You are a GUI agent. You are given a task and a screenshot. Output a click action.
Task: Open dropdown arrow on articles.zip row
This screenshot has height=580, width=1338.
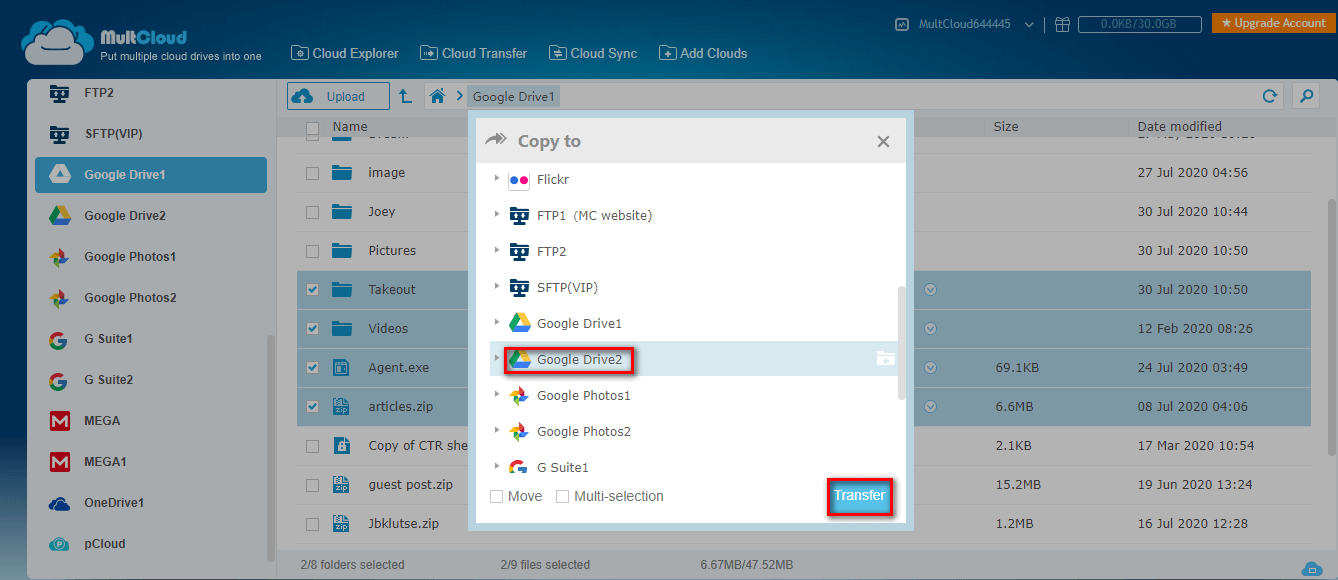931,407
